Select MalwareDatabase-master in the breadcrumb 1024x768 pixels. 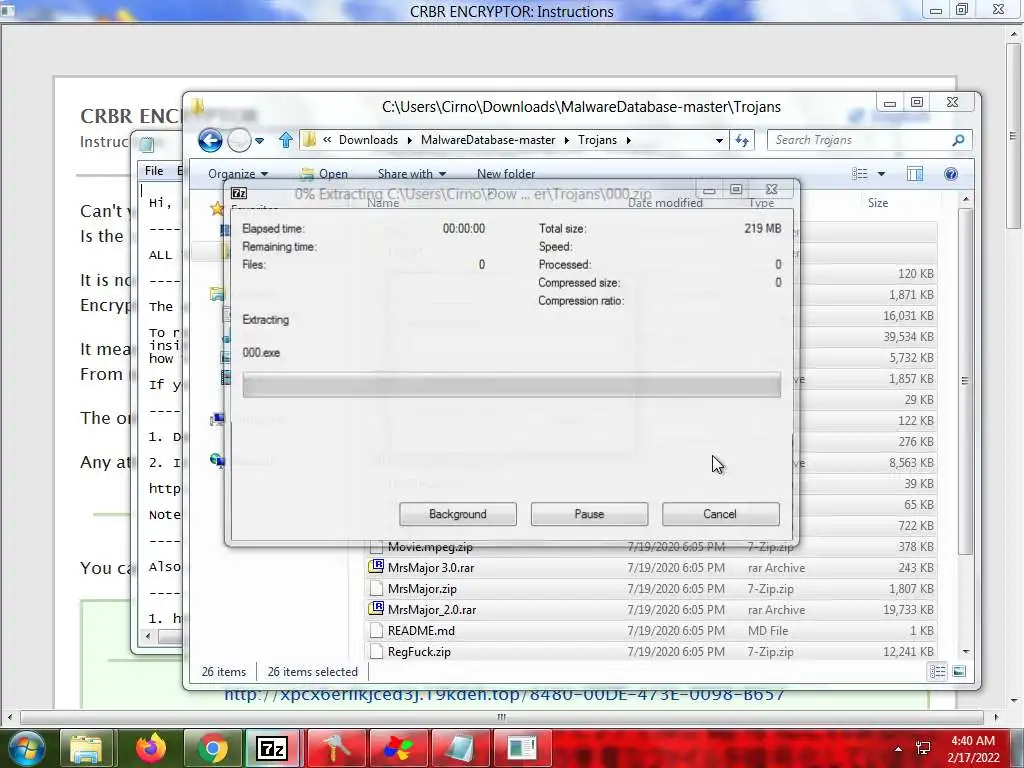click(x=488, y=140)
